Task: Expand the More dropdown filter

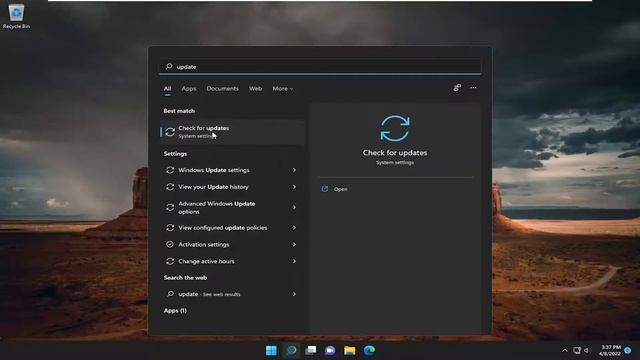Action: (282, 89)
